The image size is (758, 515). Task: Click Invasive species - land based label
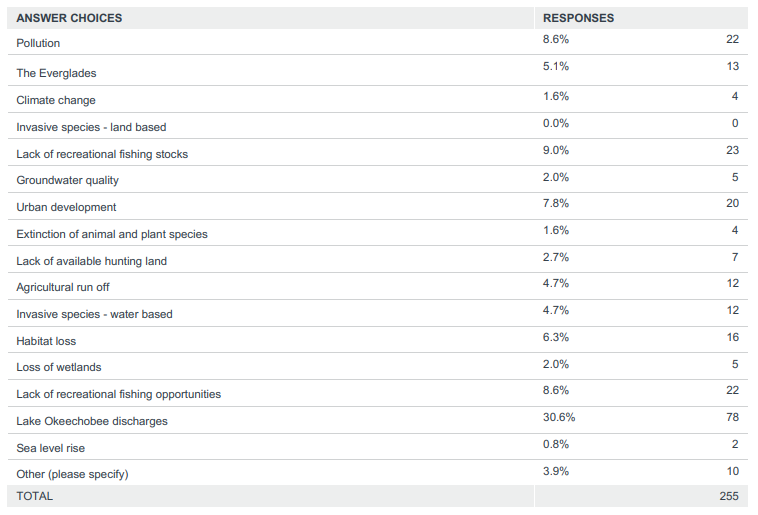click(91, 127)
